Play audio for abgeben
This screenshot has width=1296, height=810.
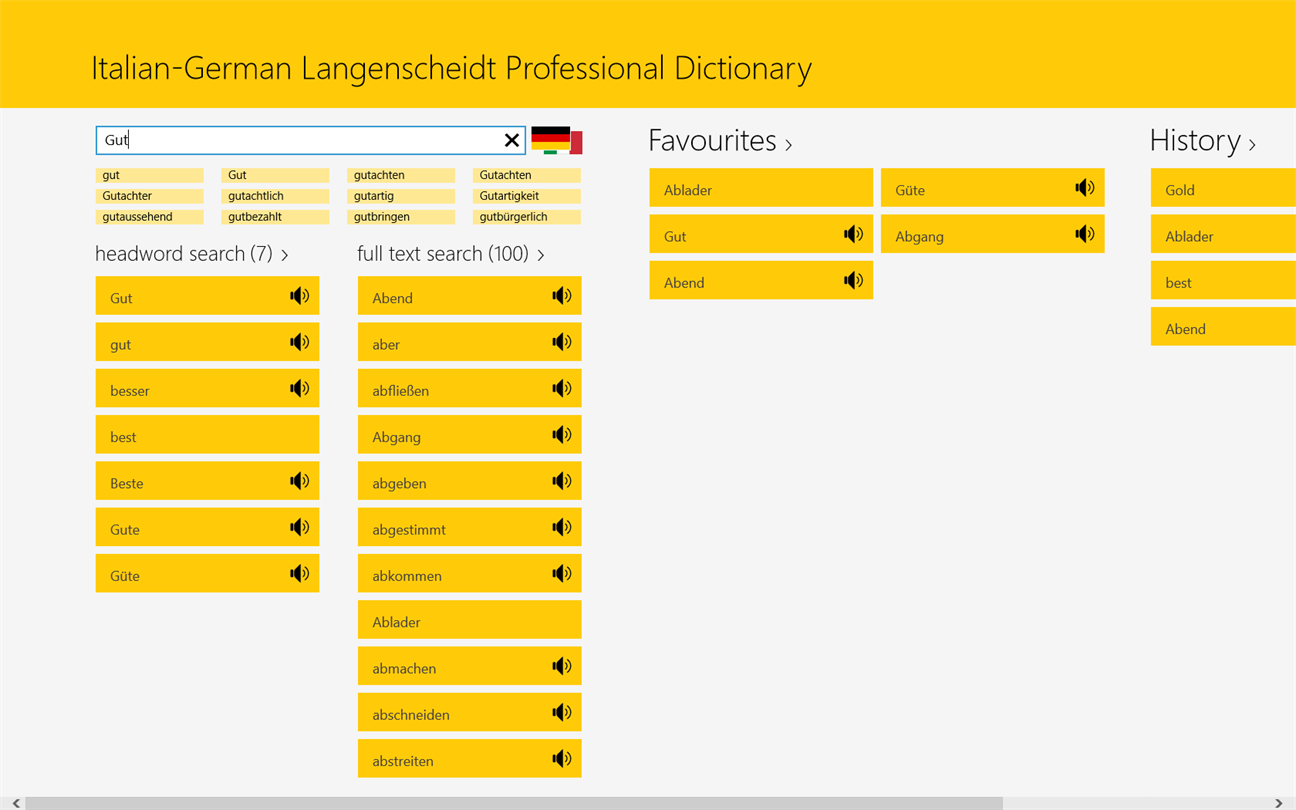click(x=561, y=481)
